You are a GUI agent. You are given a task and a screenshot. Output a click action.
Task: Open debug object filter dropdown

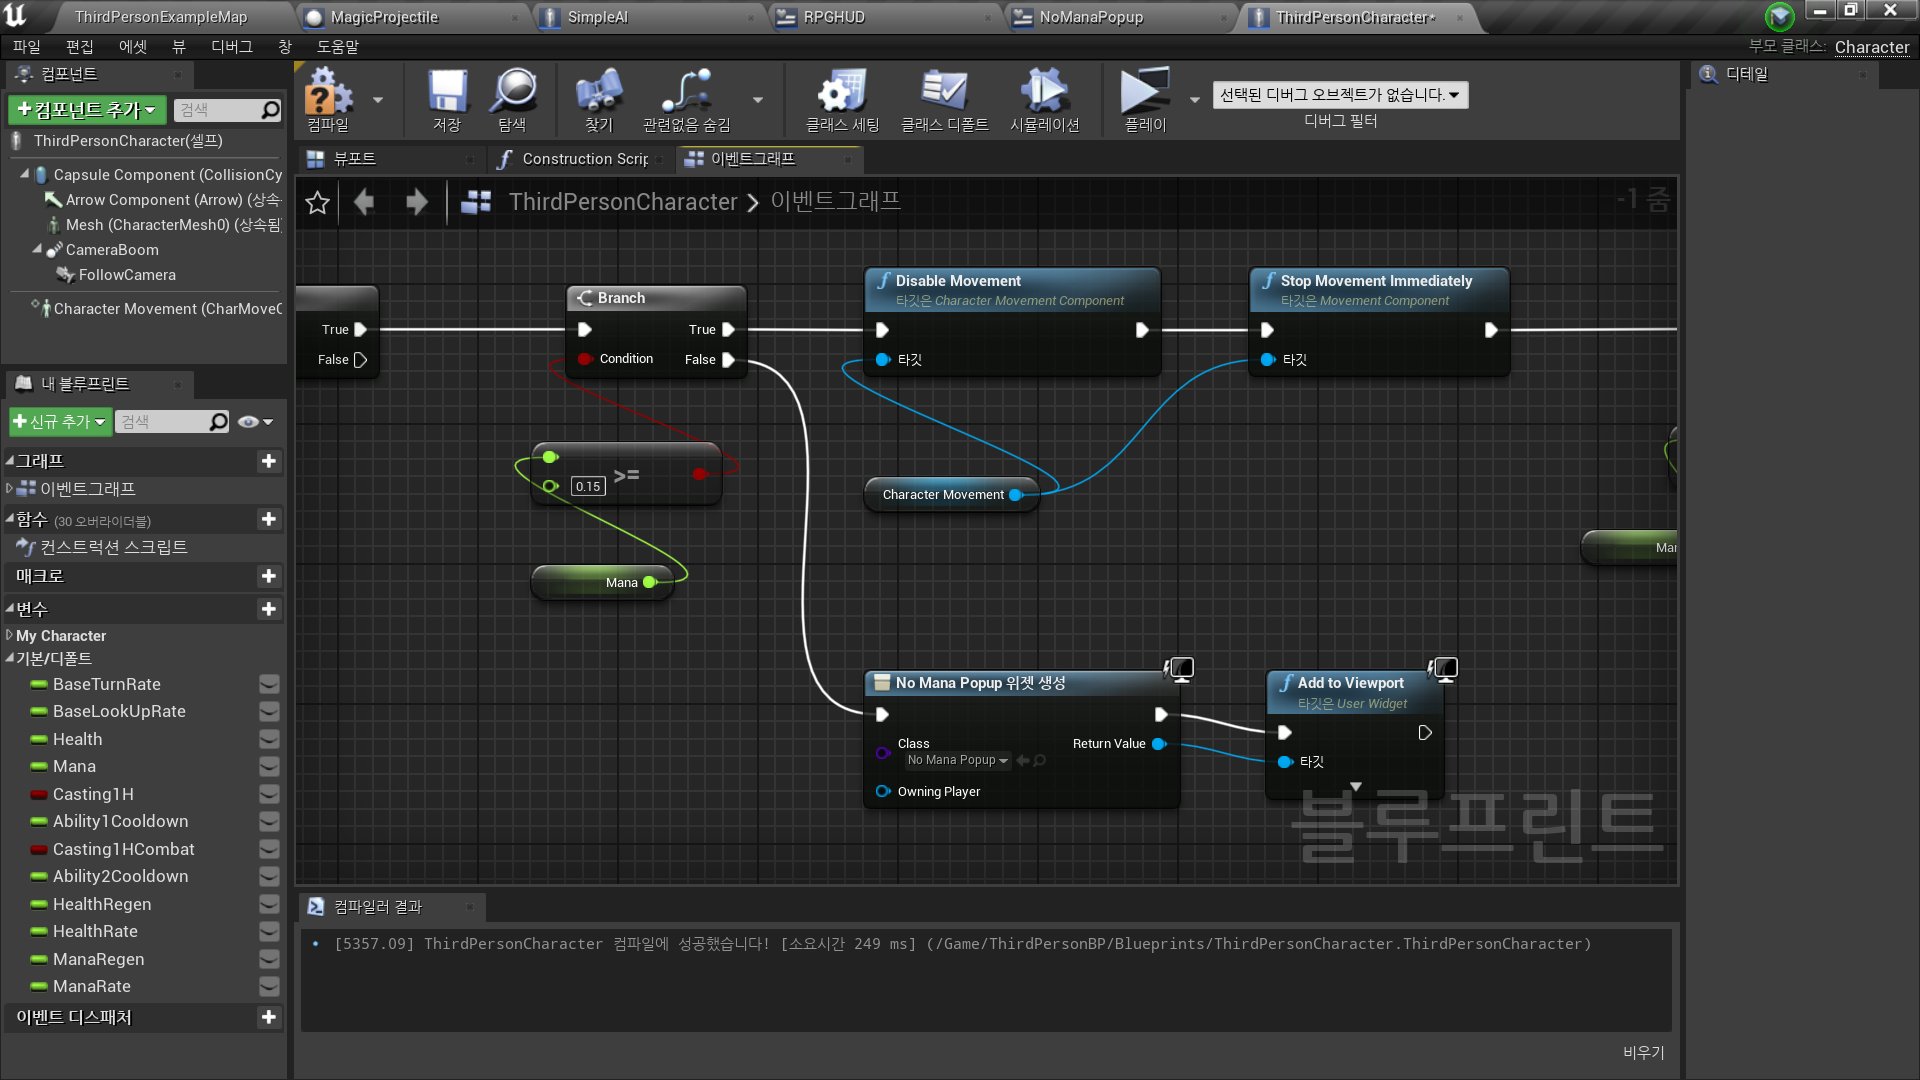(1340, 95)
